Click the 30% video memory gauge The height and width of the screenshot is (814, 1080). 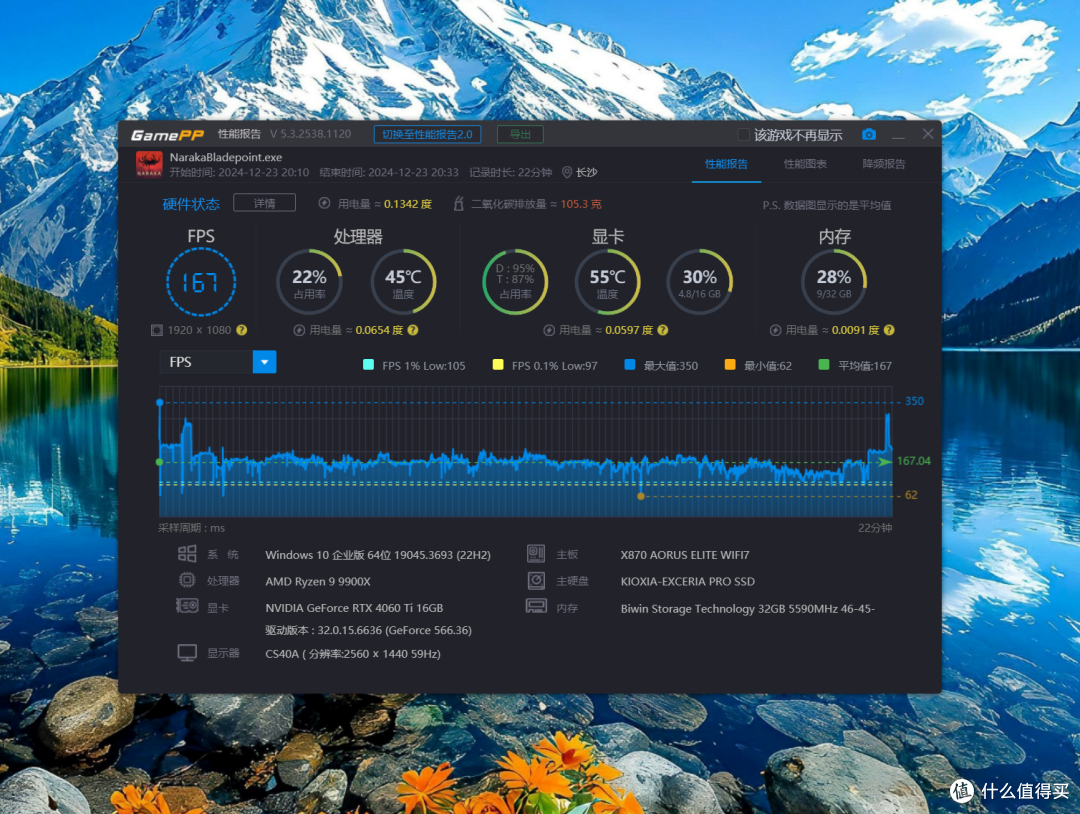pyautogui.click(x=700, y=282)
